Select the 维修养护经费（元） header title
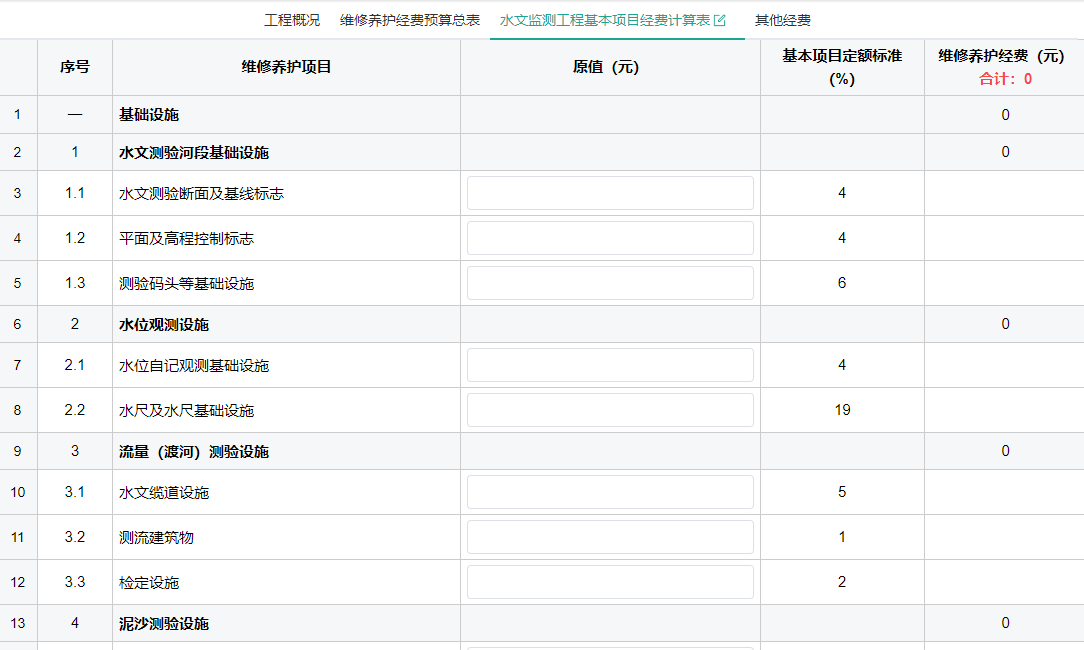This screenshot has width=1084, height=650. click(x=1001, y=56)
